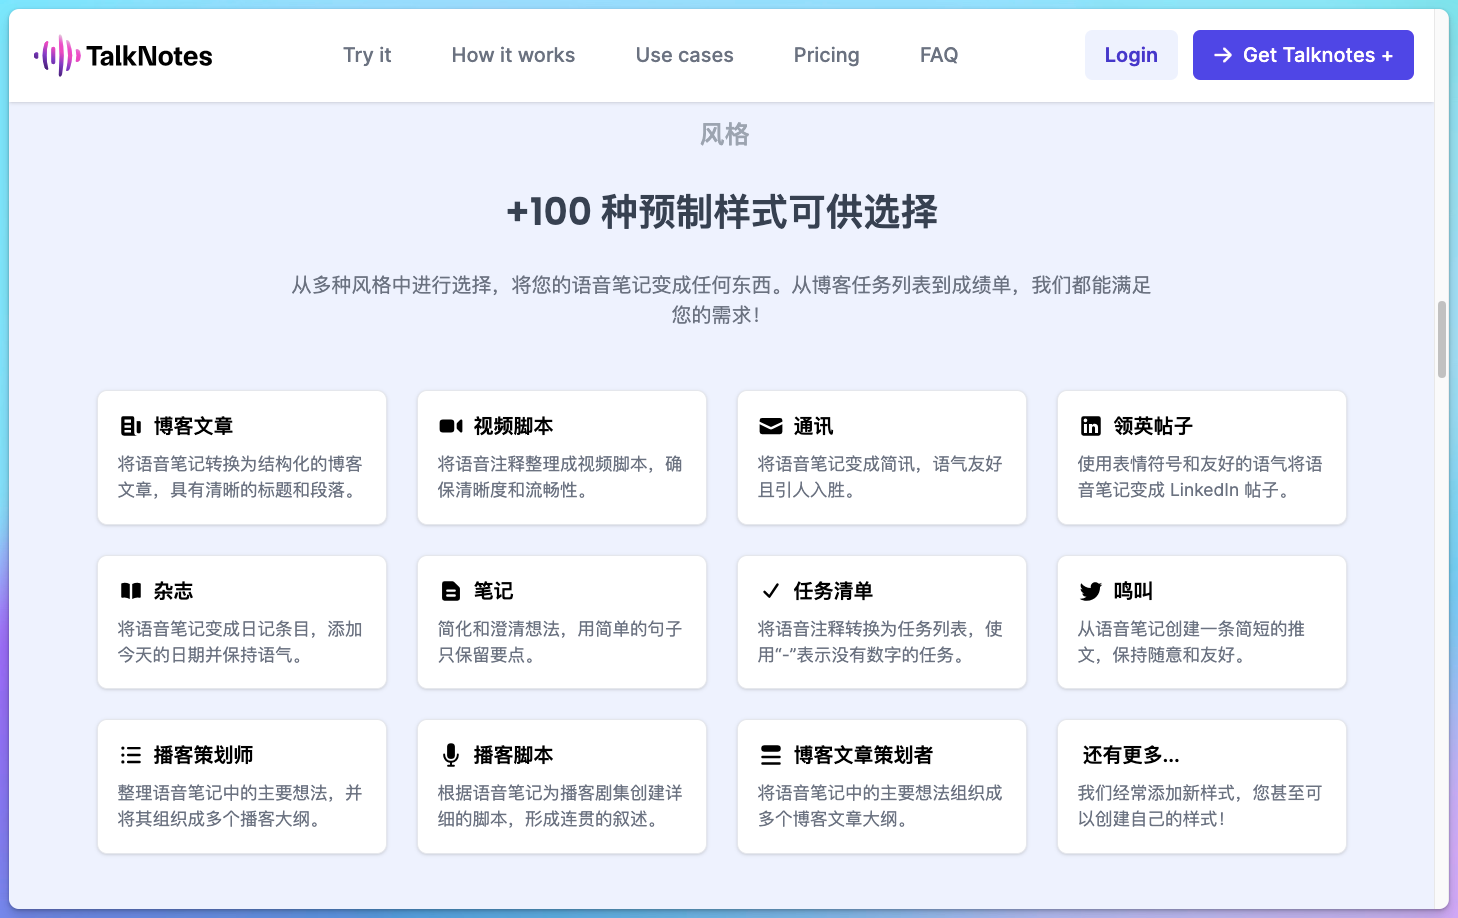The height and width of the screenshot is (918, 1458).
Task: Switch to the Use cases section
Action: point(684,55)
